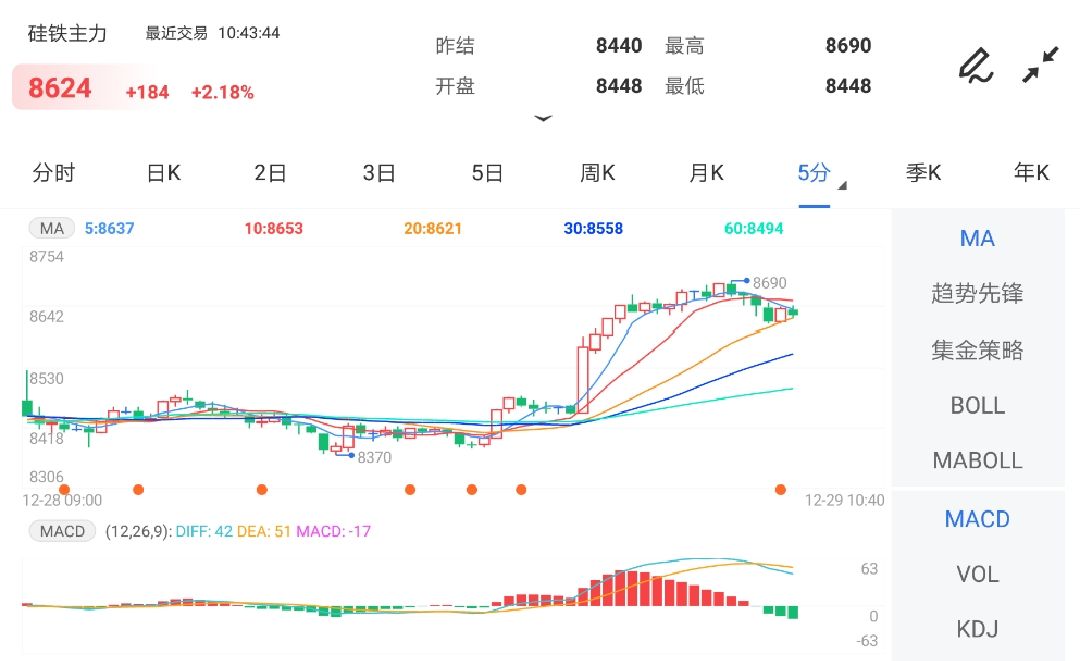Click the MA 5:8637 value
The image size is (1080, 661).
pyautogui.click(x=110, y=228)
